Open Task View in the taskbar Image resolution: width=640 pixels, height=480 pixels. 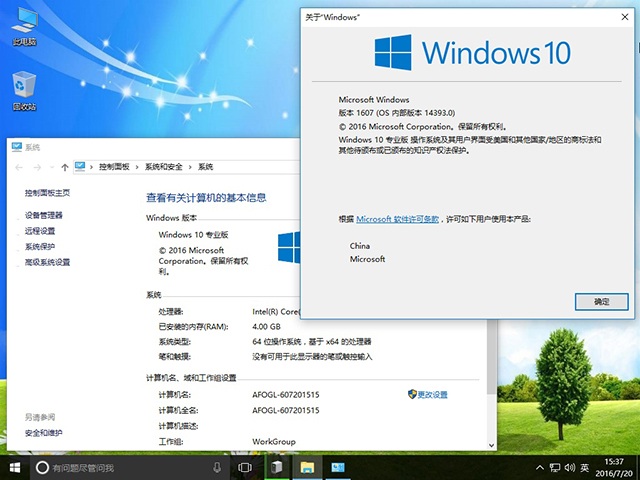click(x=245, y=467)
